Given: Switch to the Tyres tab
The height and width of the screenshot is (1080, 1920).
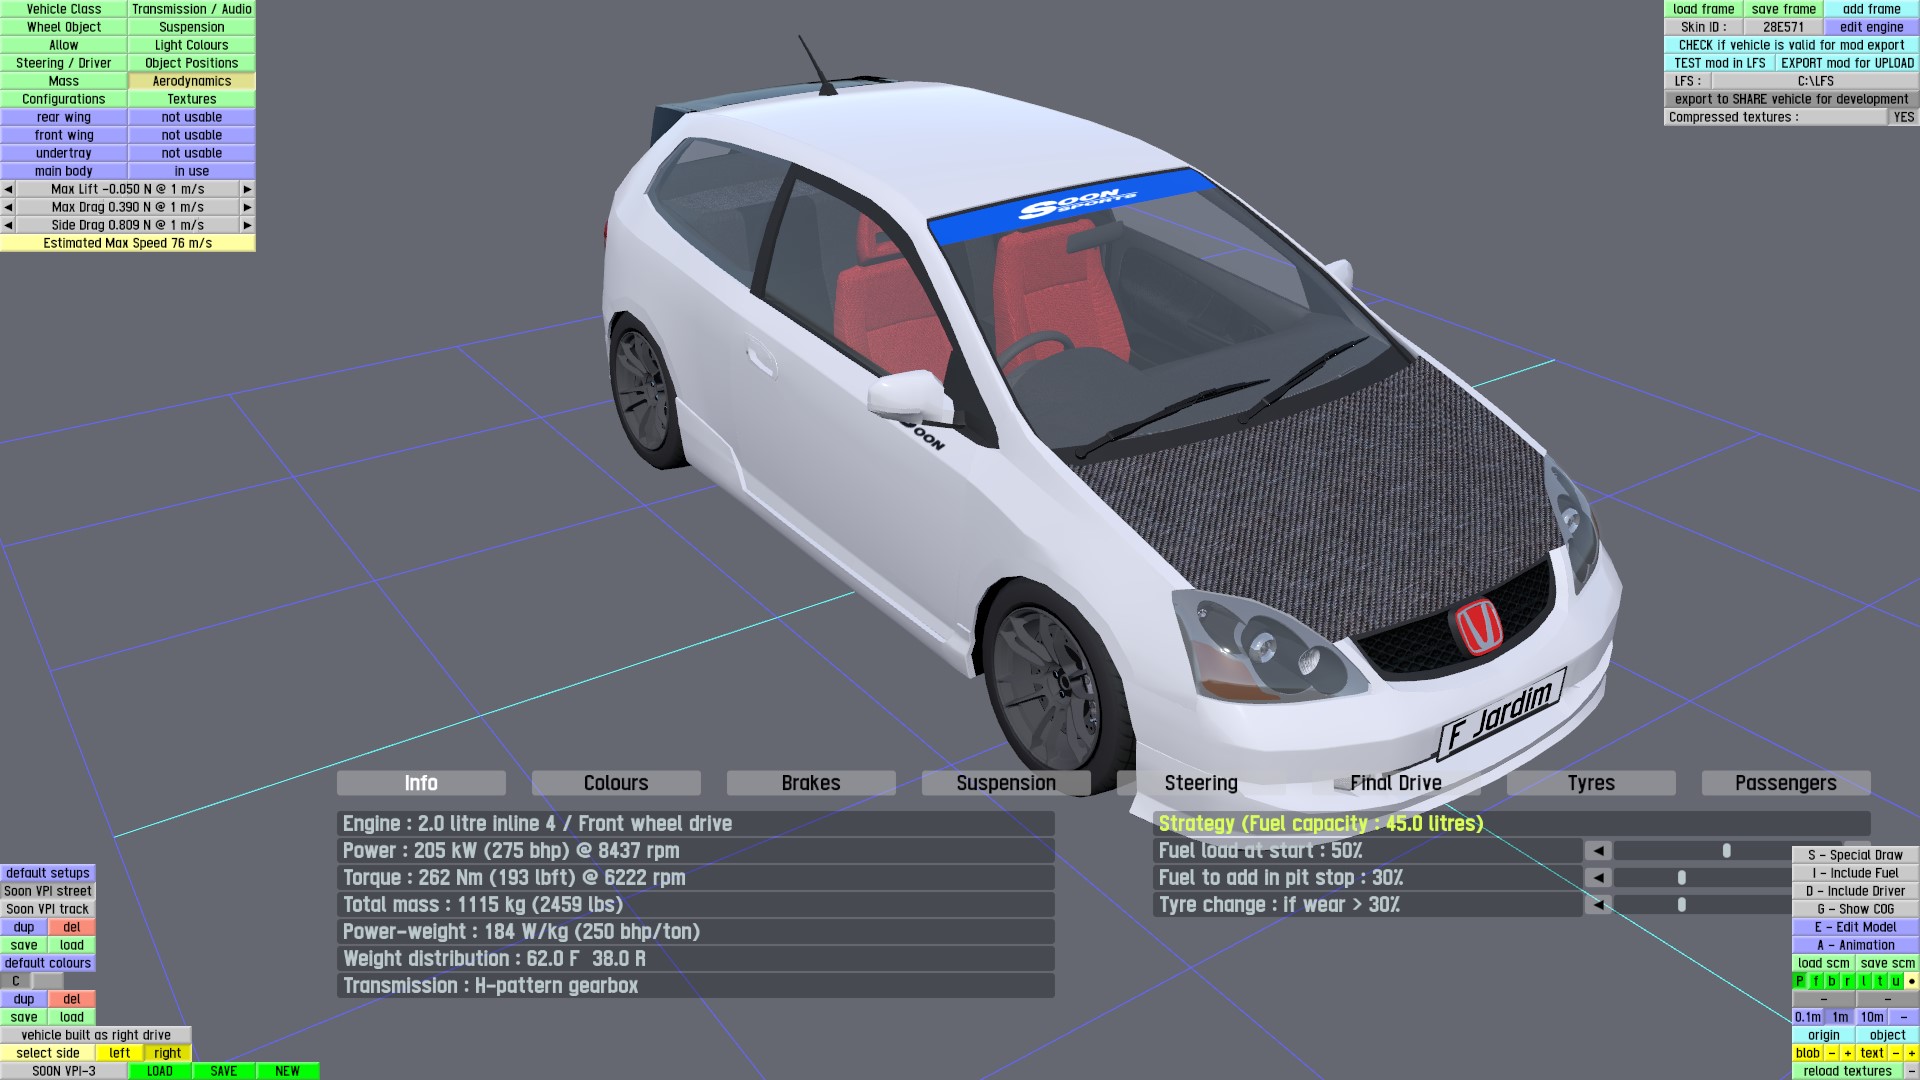Looking at the screenshot, I should [x=1590, y=783].
